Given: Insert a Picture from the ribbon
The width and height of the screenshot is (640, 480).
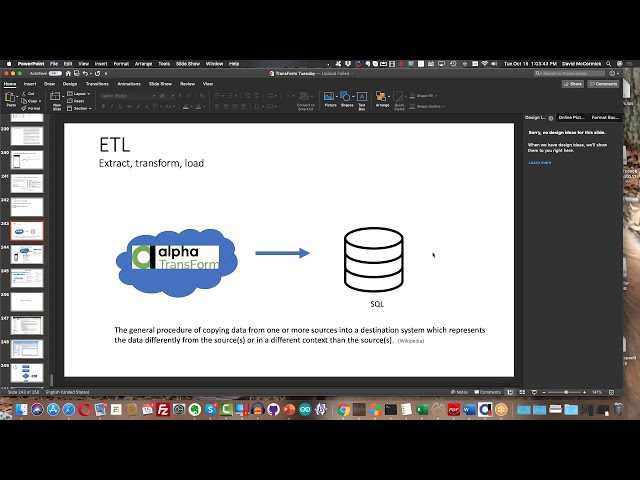Looking at the screenshot, I should (329, 96).
